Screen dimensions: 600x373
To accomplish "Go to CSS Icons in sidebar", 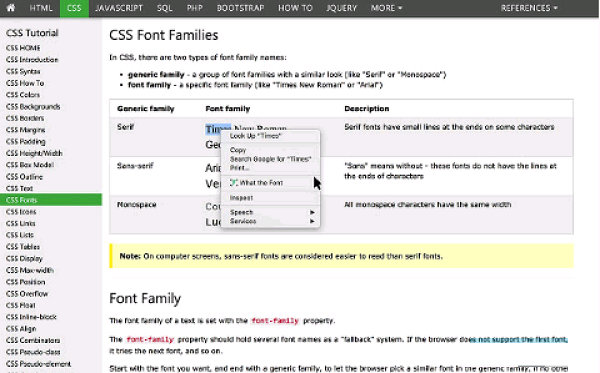I will pyautogui.click(x=21, y=212).
